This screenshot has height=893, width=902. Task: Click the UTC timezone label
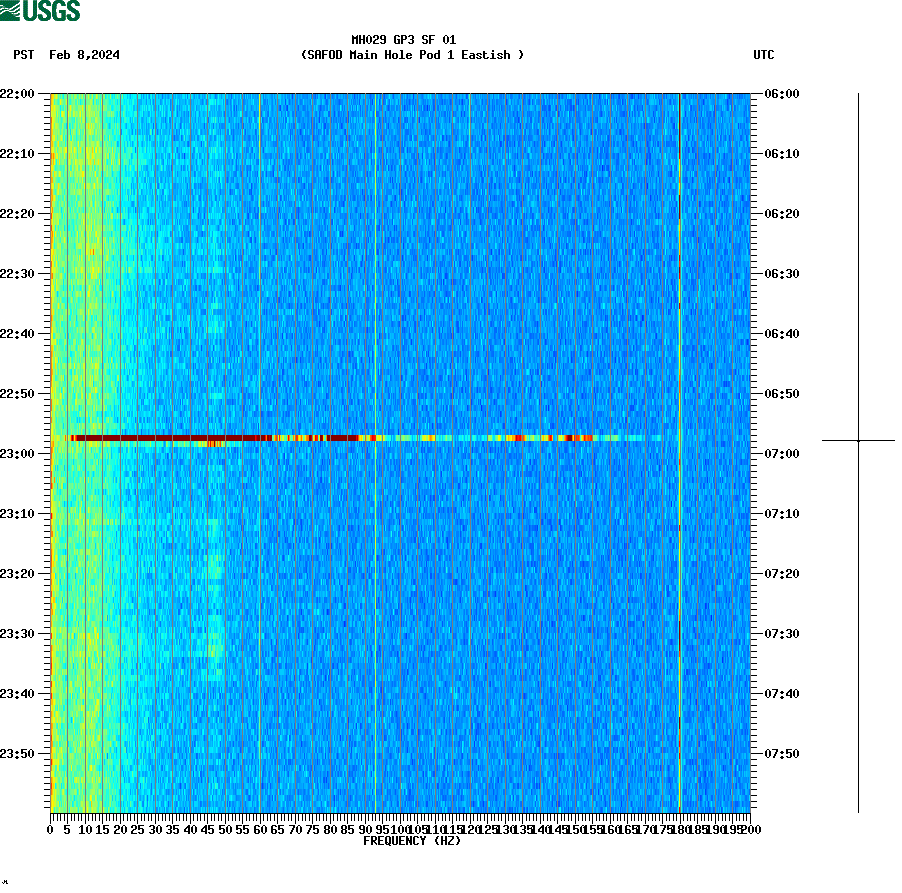pos(765,56)
